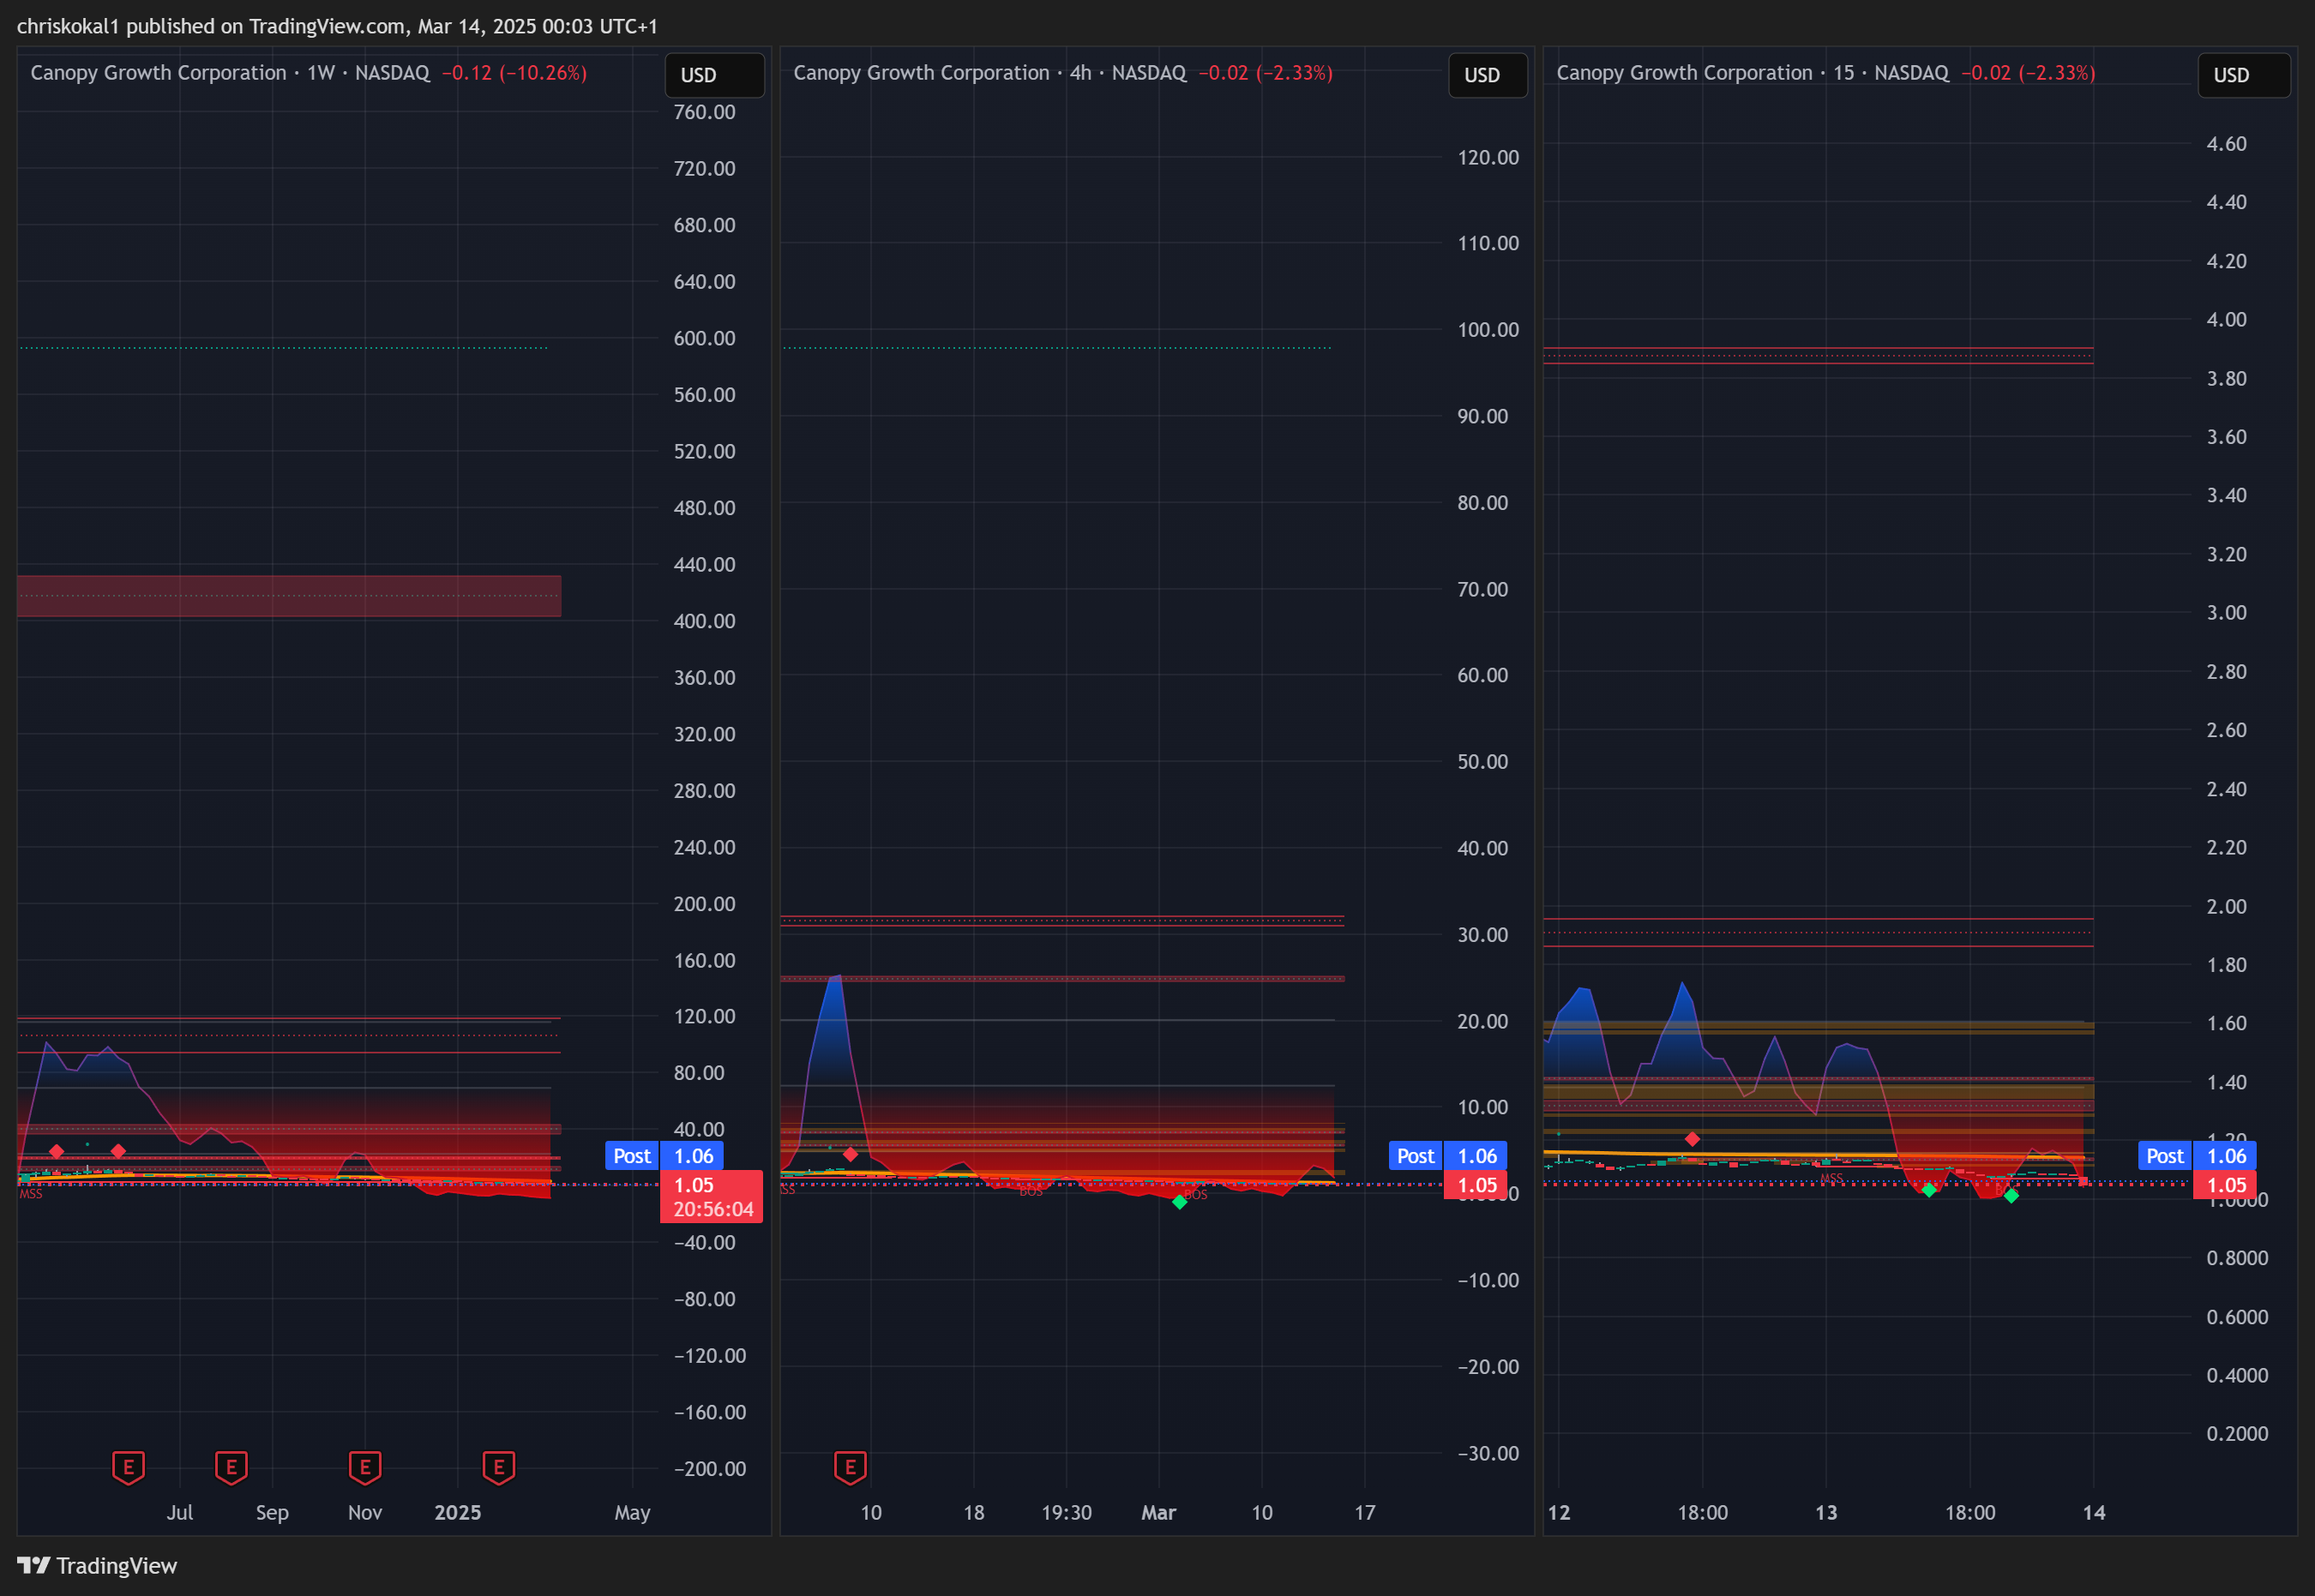Click leftmost red diamond in weekly chart

tap(57, 1151)
